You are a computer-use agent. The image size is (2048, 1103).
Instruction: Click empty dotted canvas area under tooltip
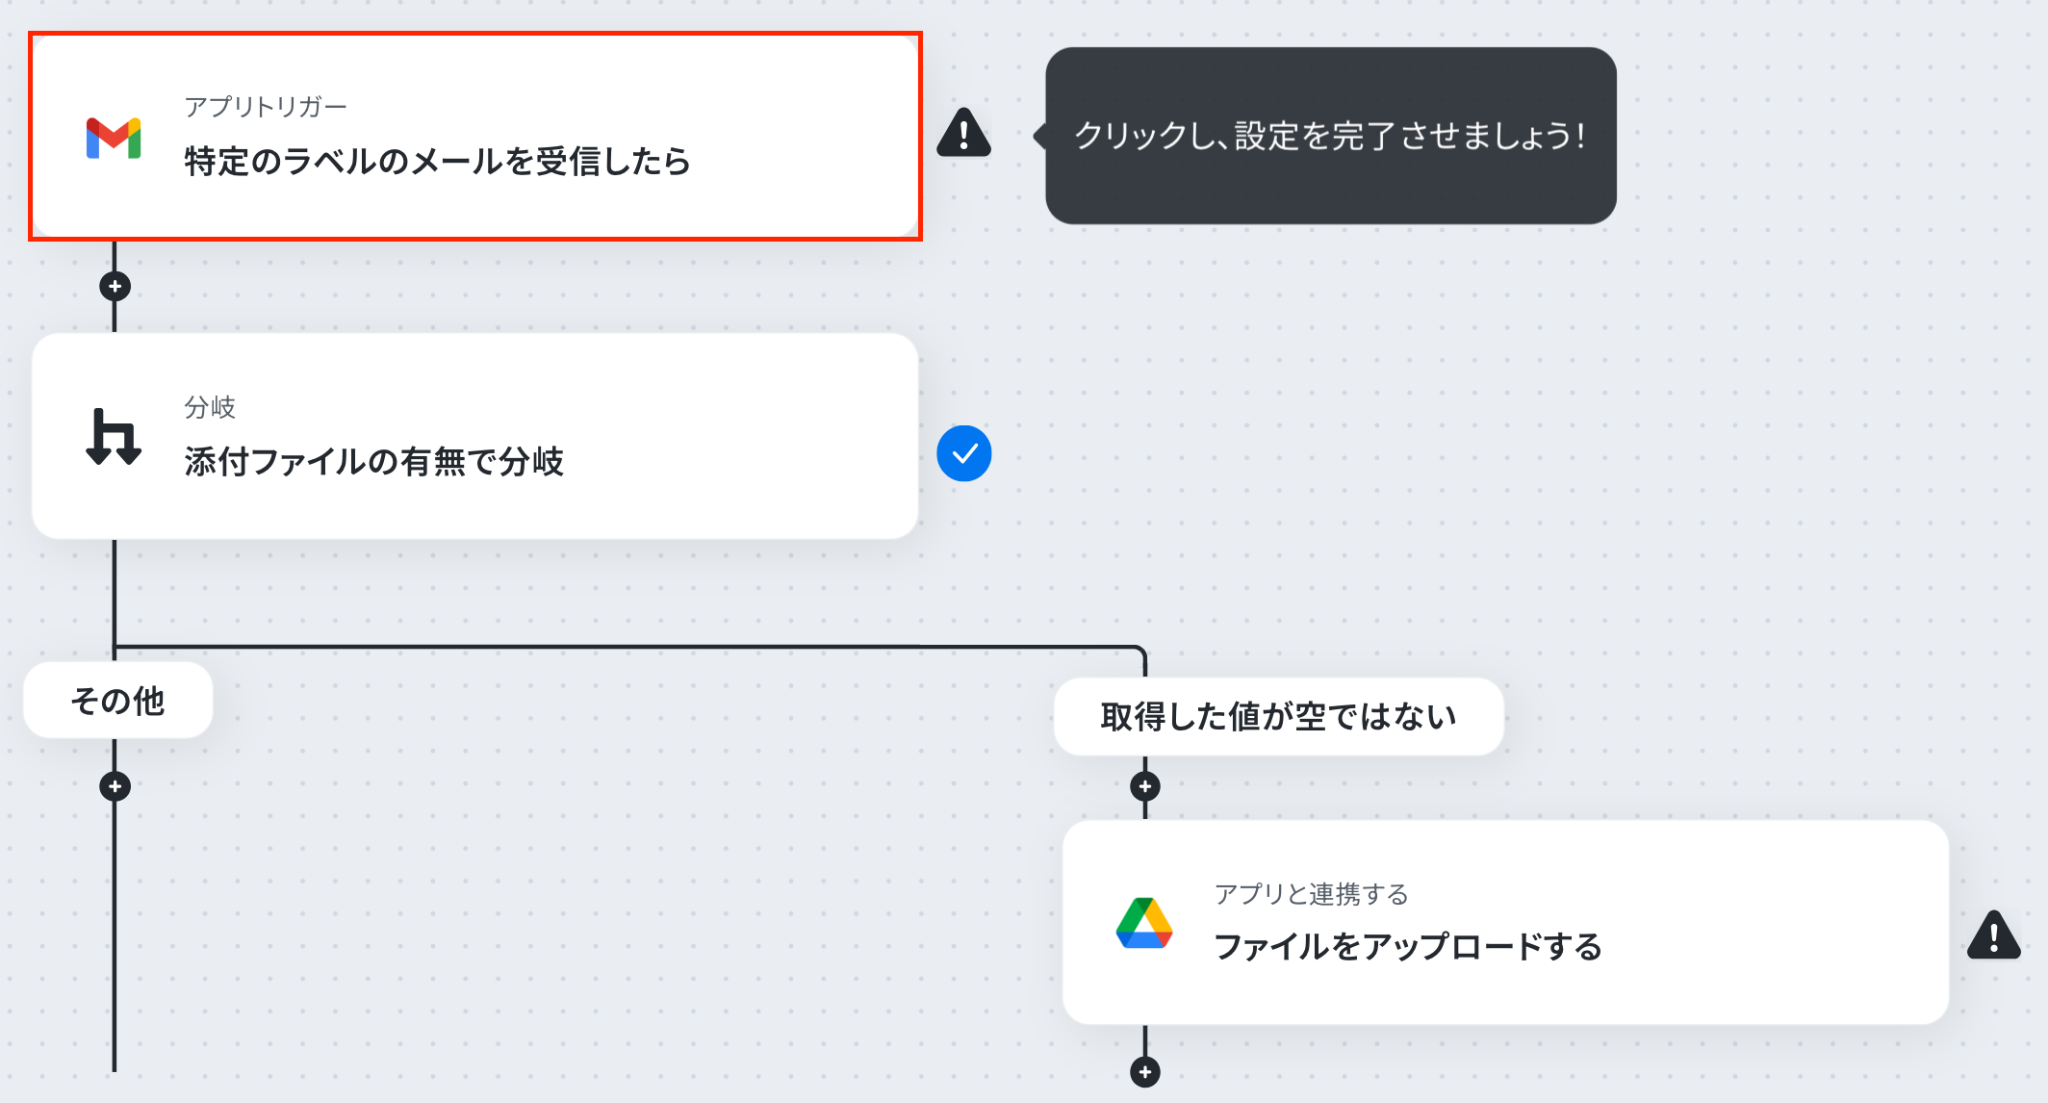[1500, 420]
